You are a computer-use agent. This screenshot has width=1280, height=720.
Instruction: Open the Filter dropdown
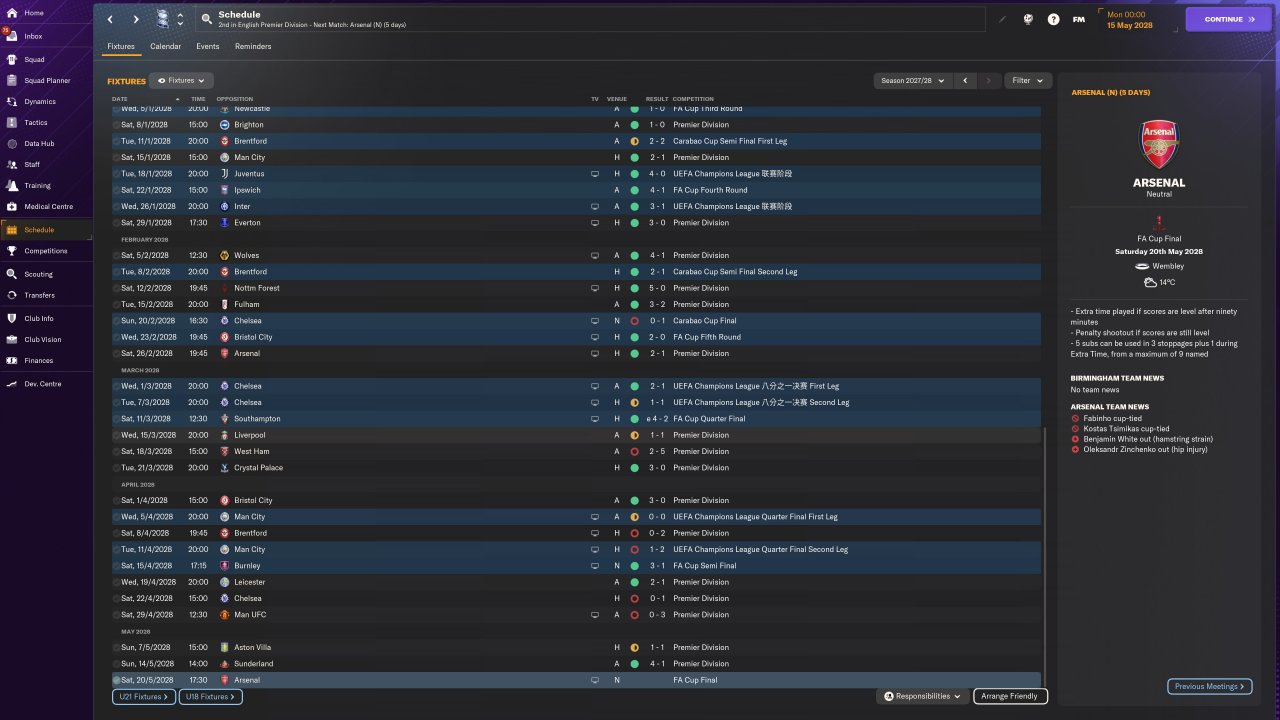1027,80
